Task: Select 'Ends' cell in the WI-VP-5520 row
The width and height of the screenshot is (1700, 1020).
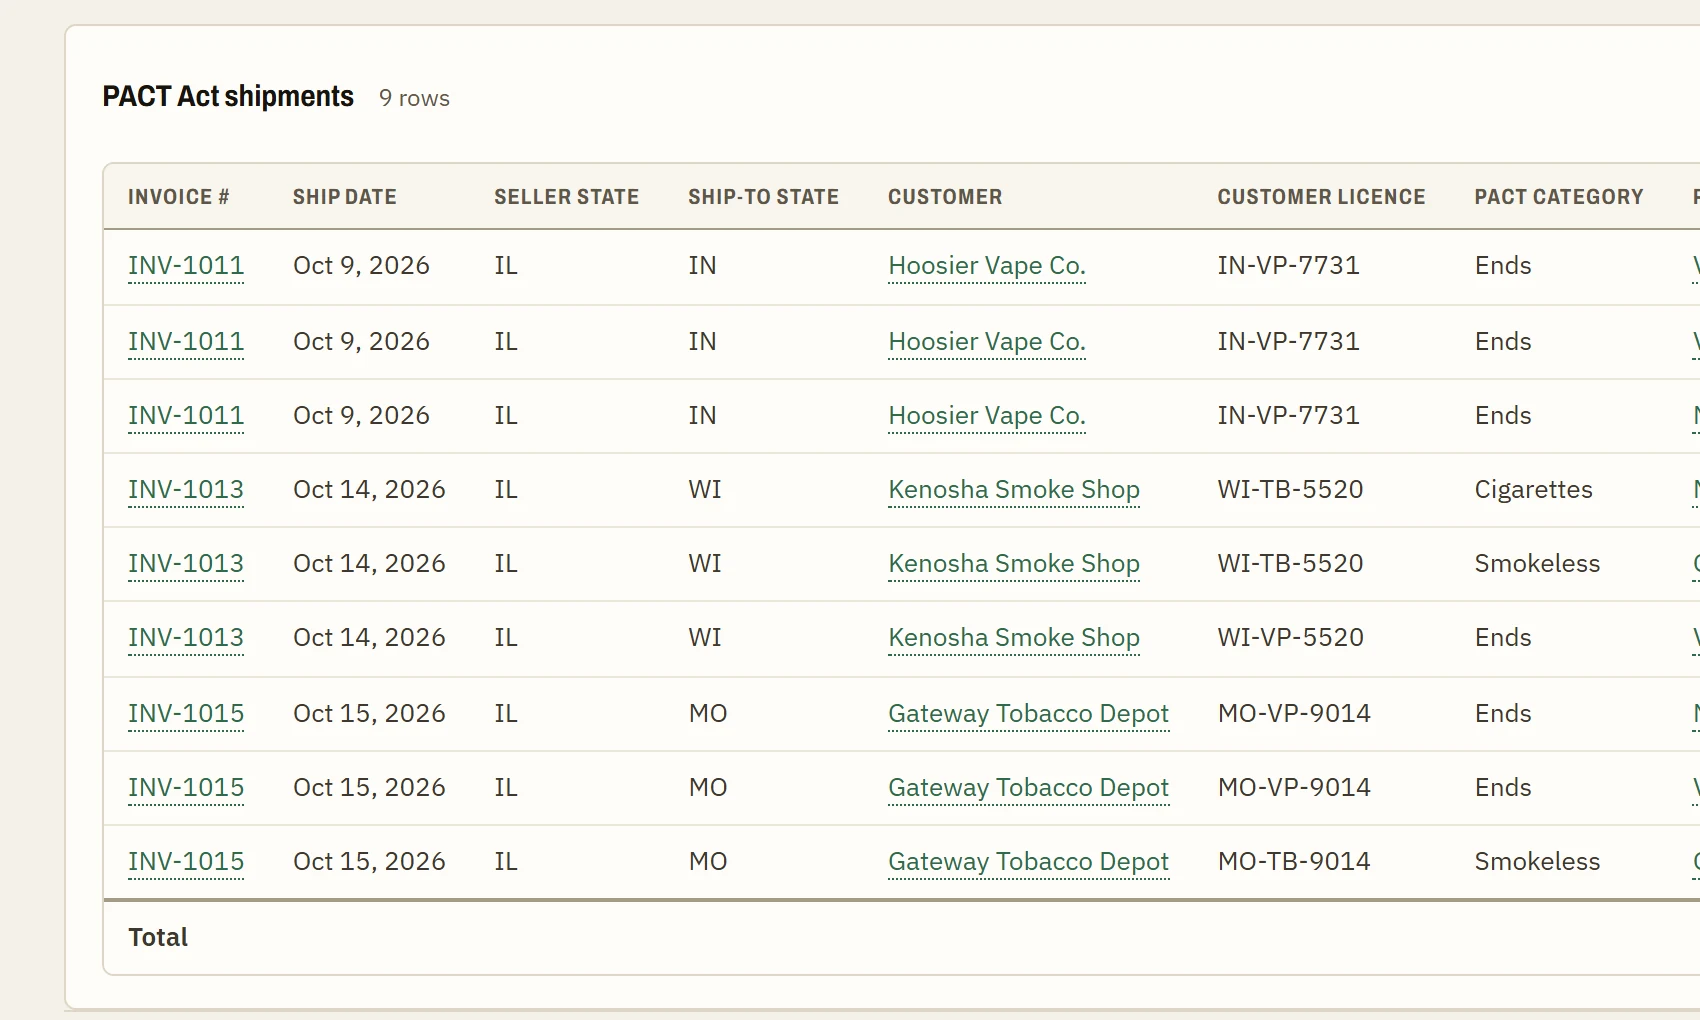Action: tap(1503, 638)
